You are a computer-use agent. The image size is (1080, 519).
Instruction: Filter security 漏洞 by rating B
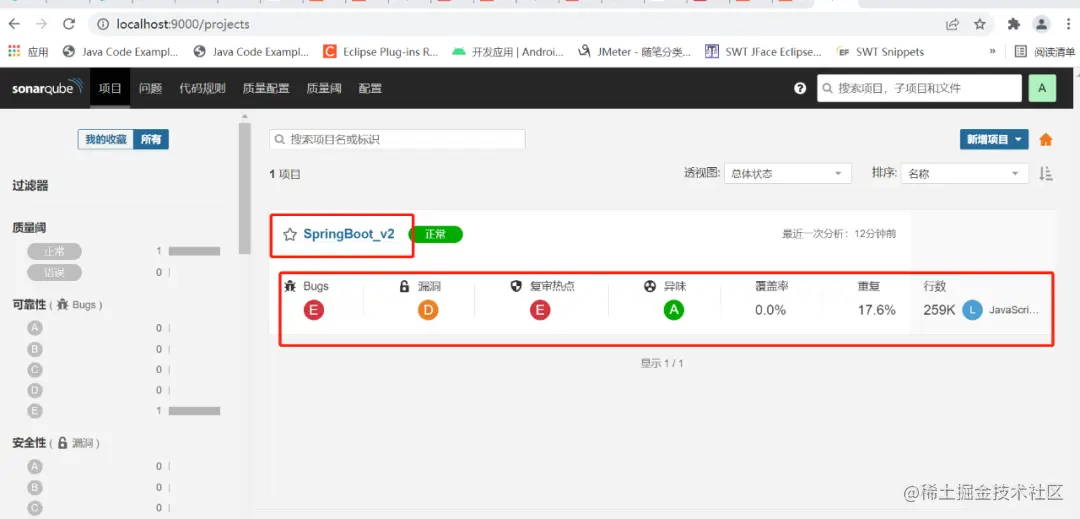click(x=35, y=487)
